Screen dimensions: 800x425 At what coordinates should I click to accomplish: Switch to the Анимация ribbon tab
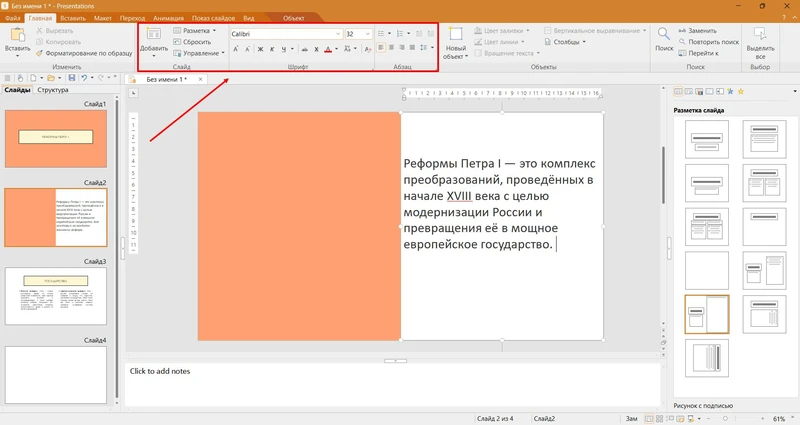[x=168, y=18]
